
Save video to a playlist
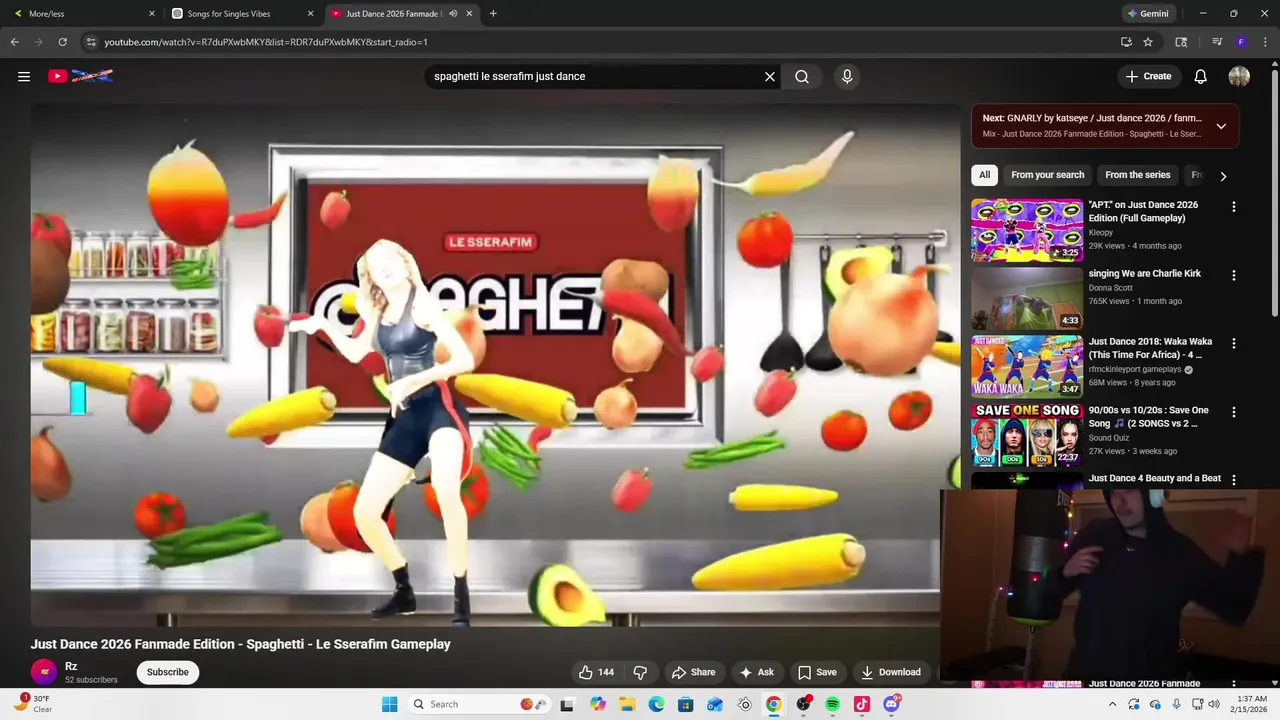pyautogui.click(x=817, y=672)
